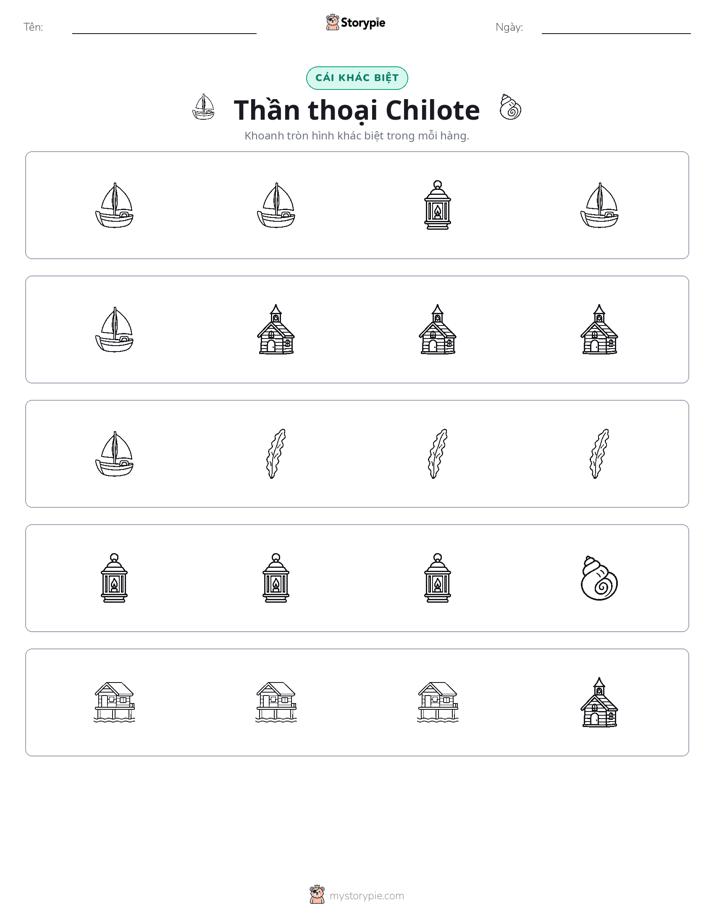The width and height of the screenshot is (714, 924).
Task: Select the third stilt house in bottom row
Action: 437,702
